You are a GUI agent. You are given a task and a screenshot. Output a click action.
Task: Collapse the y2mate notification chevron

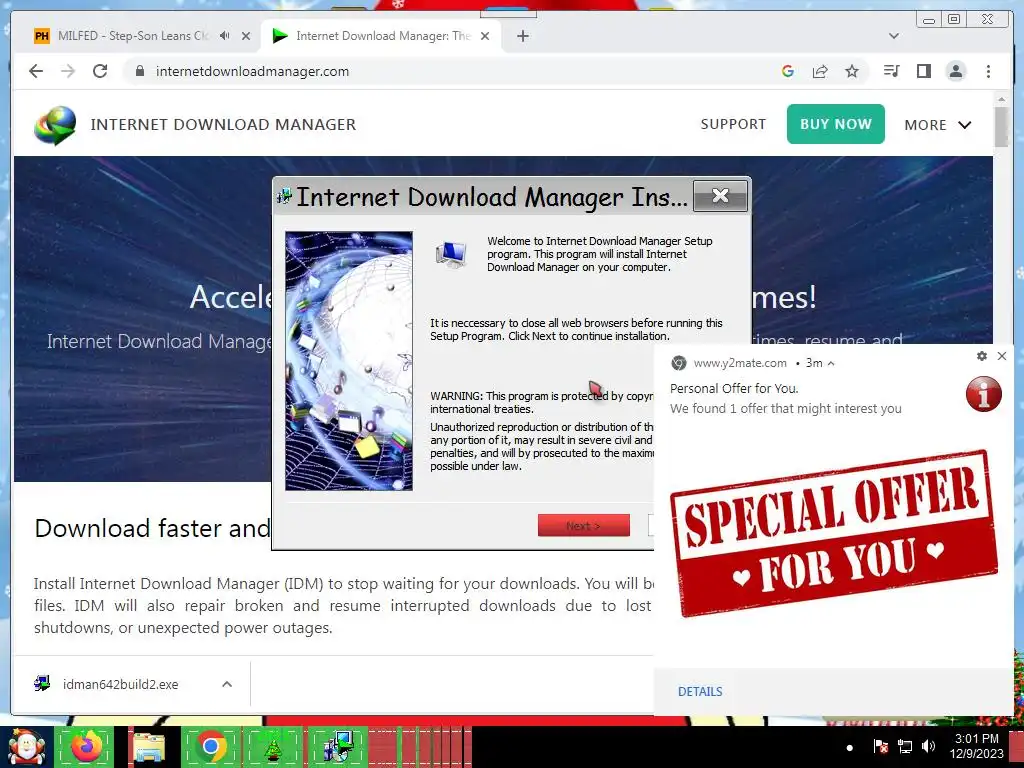click(x=831, y=364)
